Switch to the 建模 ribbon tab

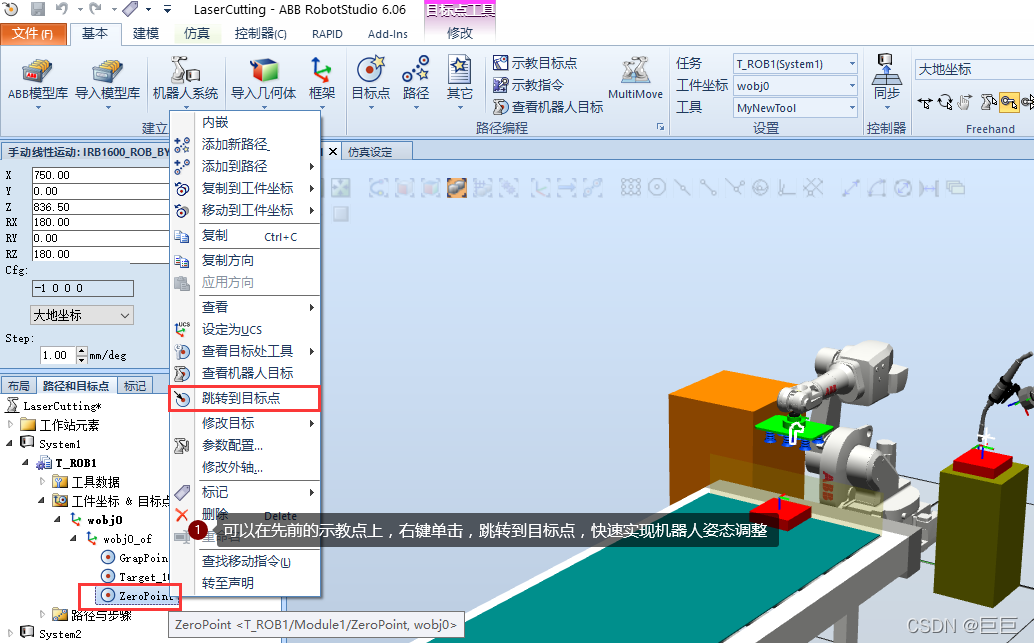pos(146,34)
